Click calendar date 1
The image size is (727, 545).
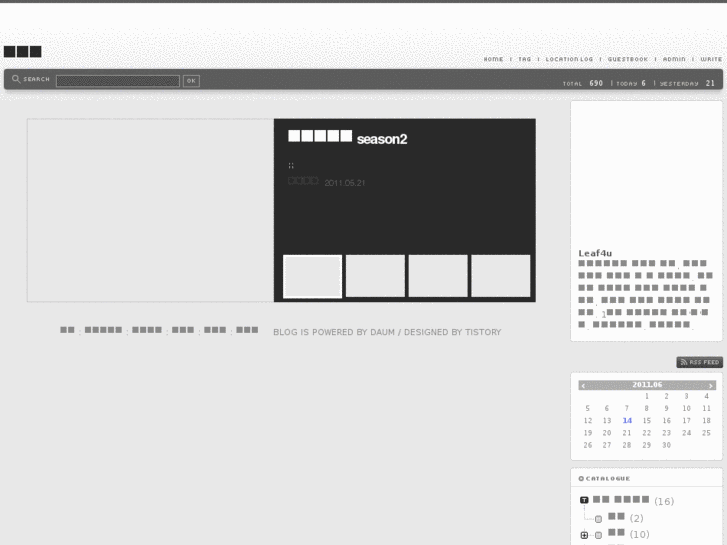647,396
